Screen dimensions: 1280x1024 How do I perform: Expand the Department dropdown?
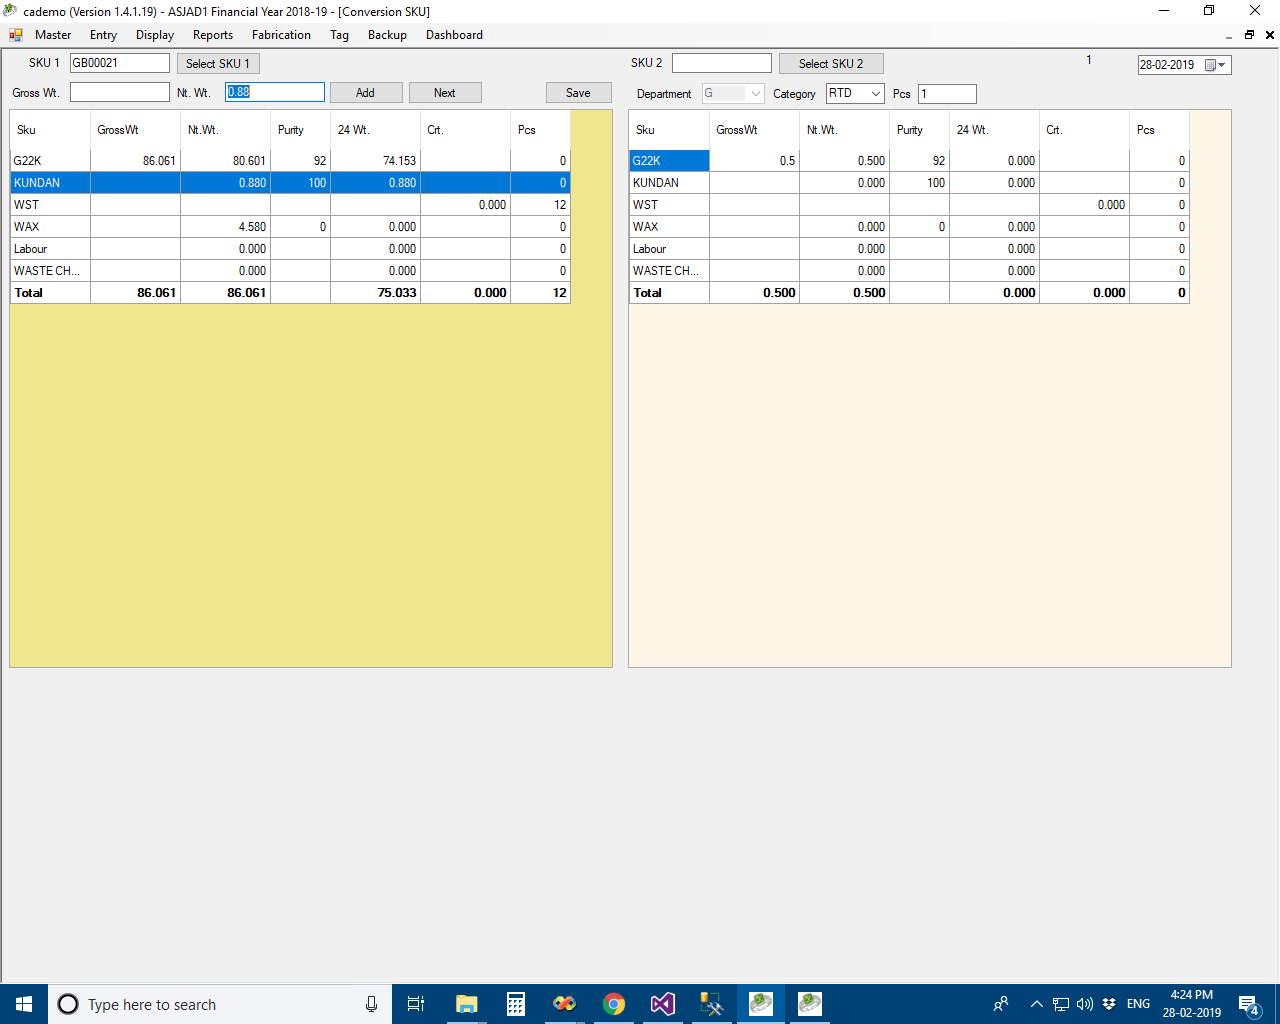pyautogui.click(x=755, y=94)
